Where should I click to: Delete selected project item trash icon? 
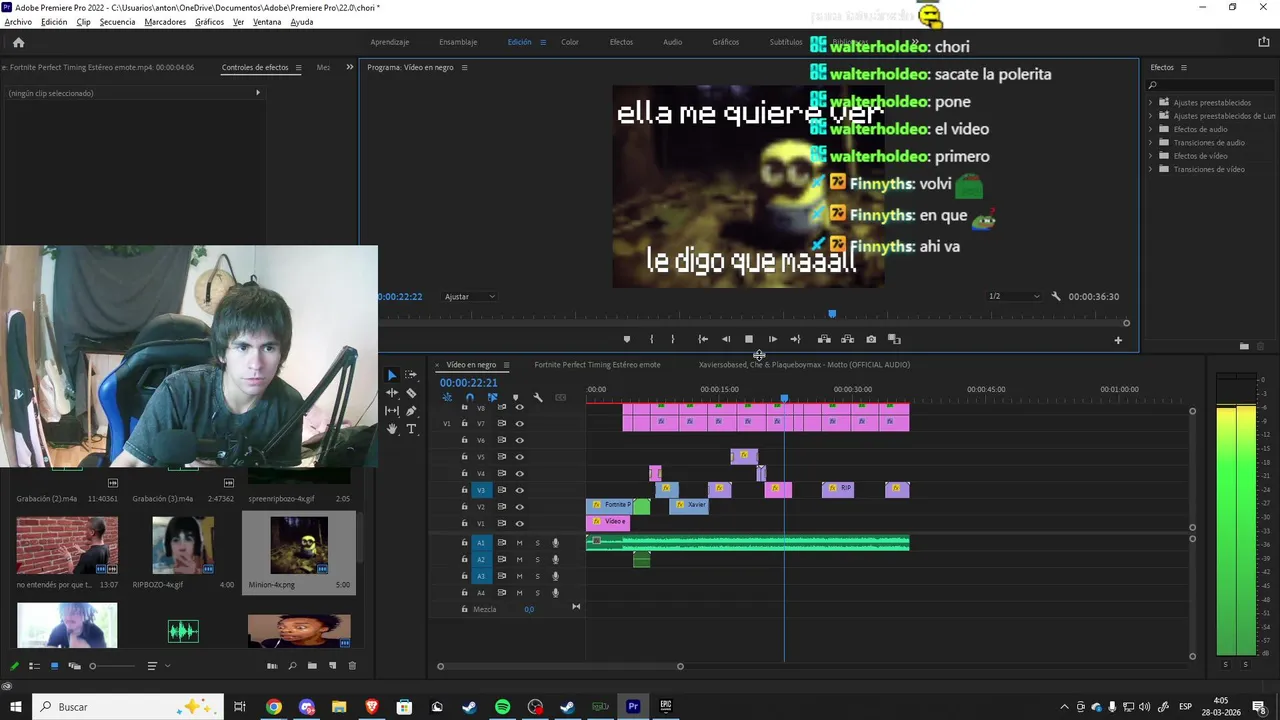[x=352, y=666]
